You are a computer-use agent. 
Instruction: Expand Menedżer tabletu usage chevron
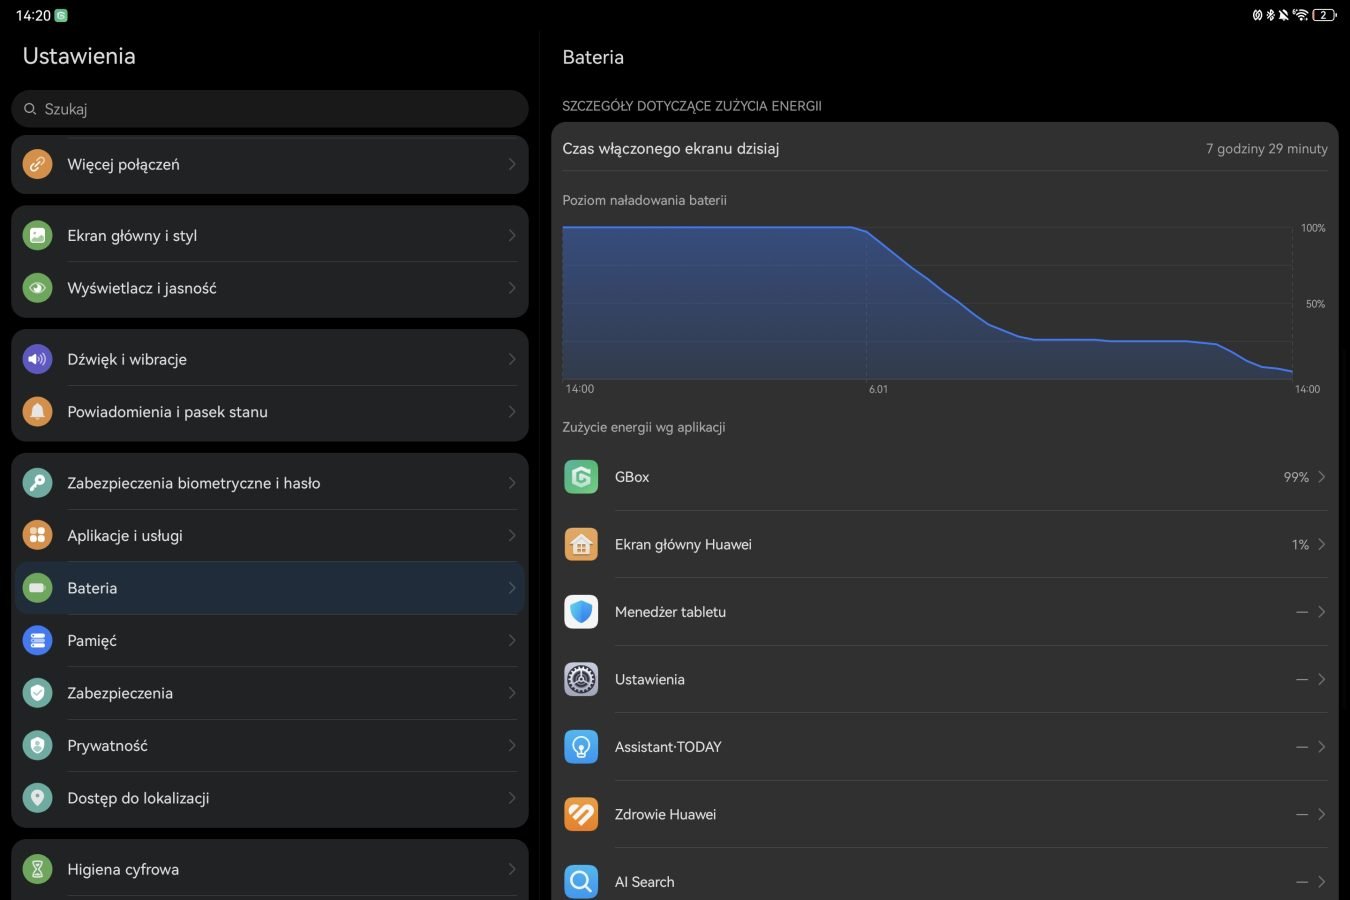(x=1322, y=612)
